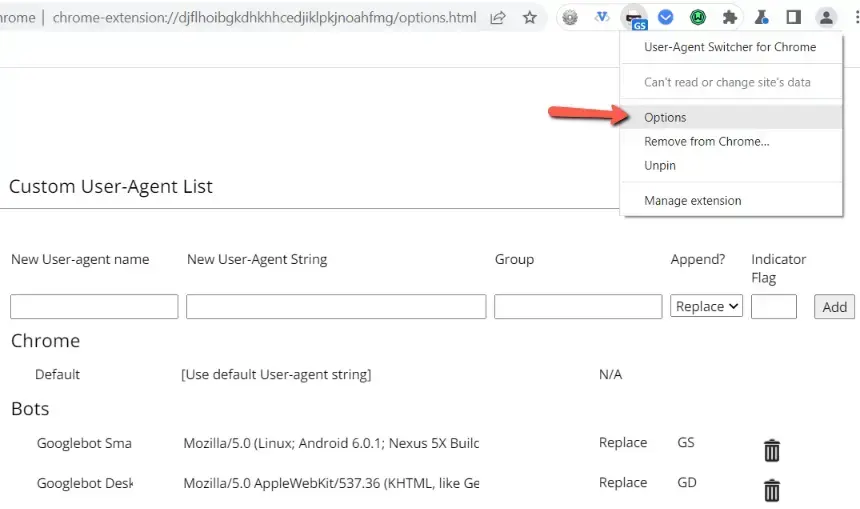This screenshot has width=860, height=509.
Task: Choose Remove from Chrome in context menu
Action: pos(706,142)
